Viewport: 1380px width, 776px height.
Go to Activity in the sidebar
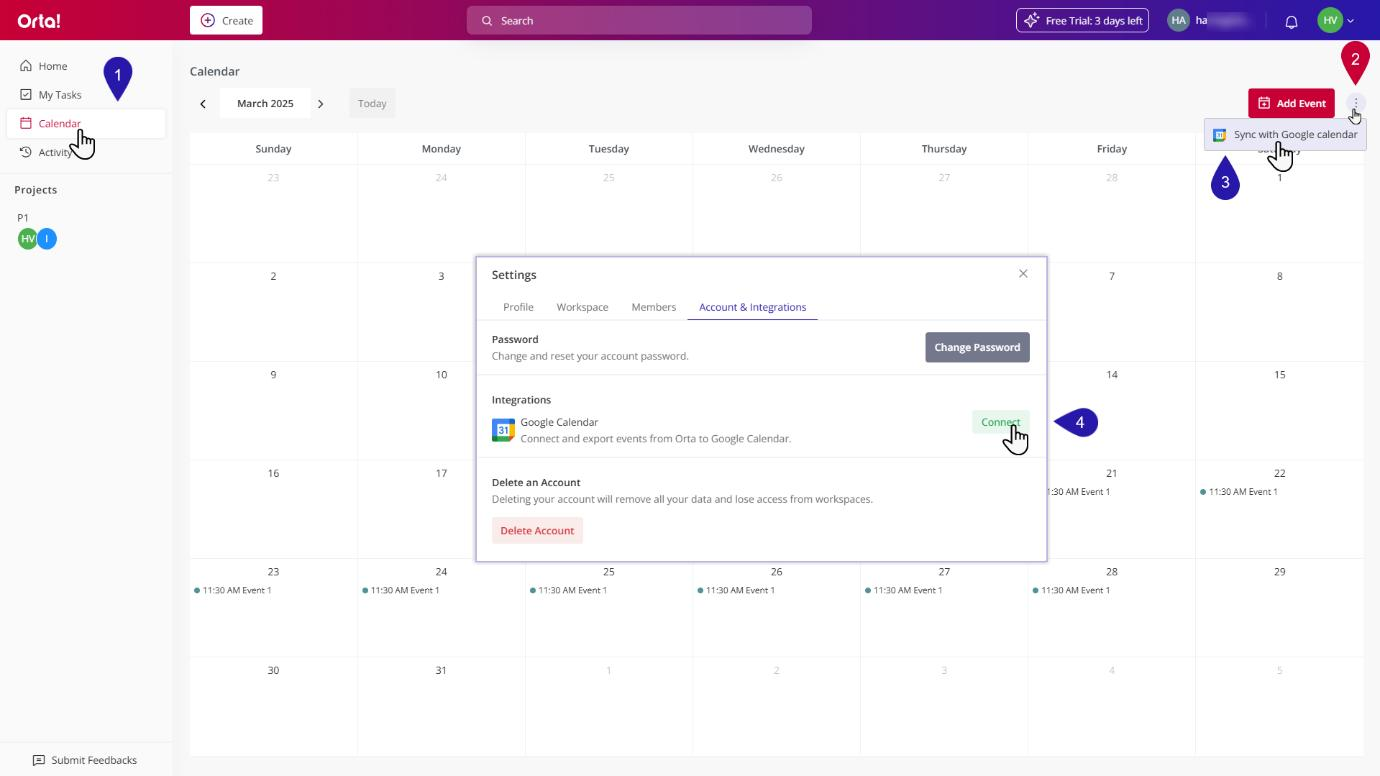(x=53, y=152)
